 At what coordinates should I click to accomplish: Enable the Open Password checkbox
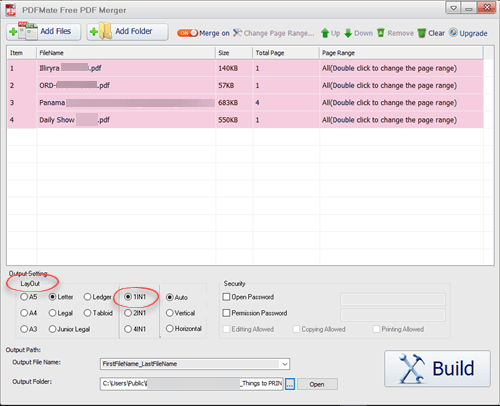(x=226, y=297)
